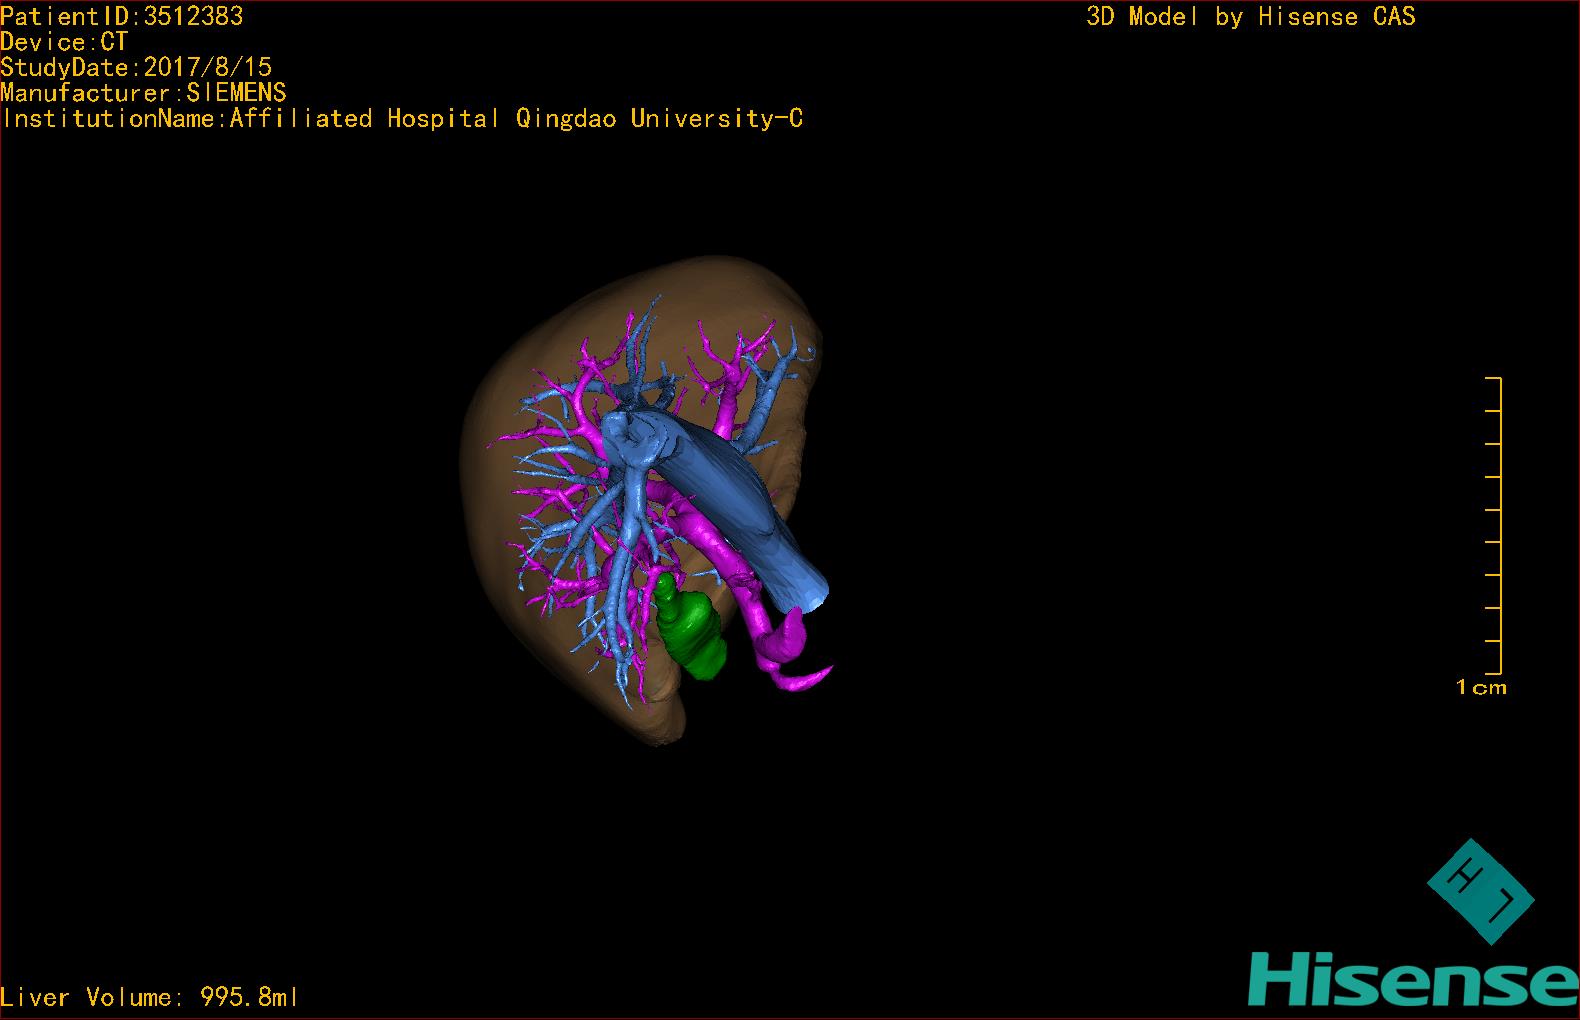Click the Manufacturer:SIEMENS text
The height and width of the screenshot is (1020, 1580).
(144, 93)
